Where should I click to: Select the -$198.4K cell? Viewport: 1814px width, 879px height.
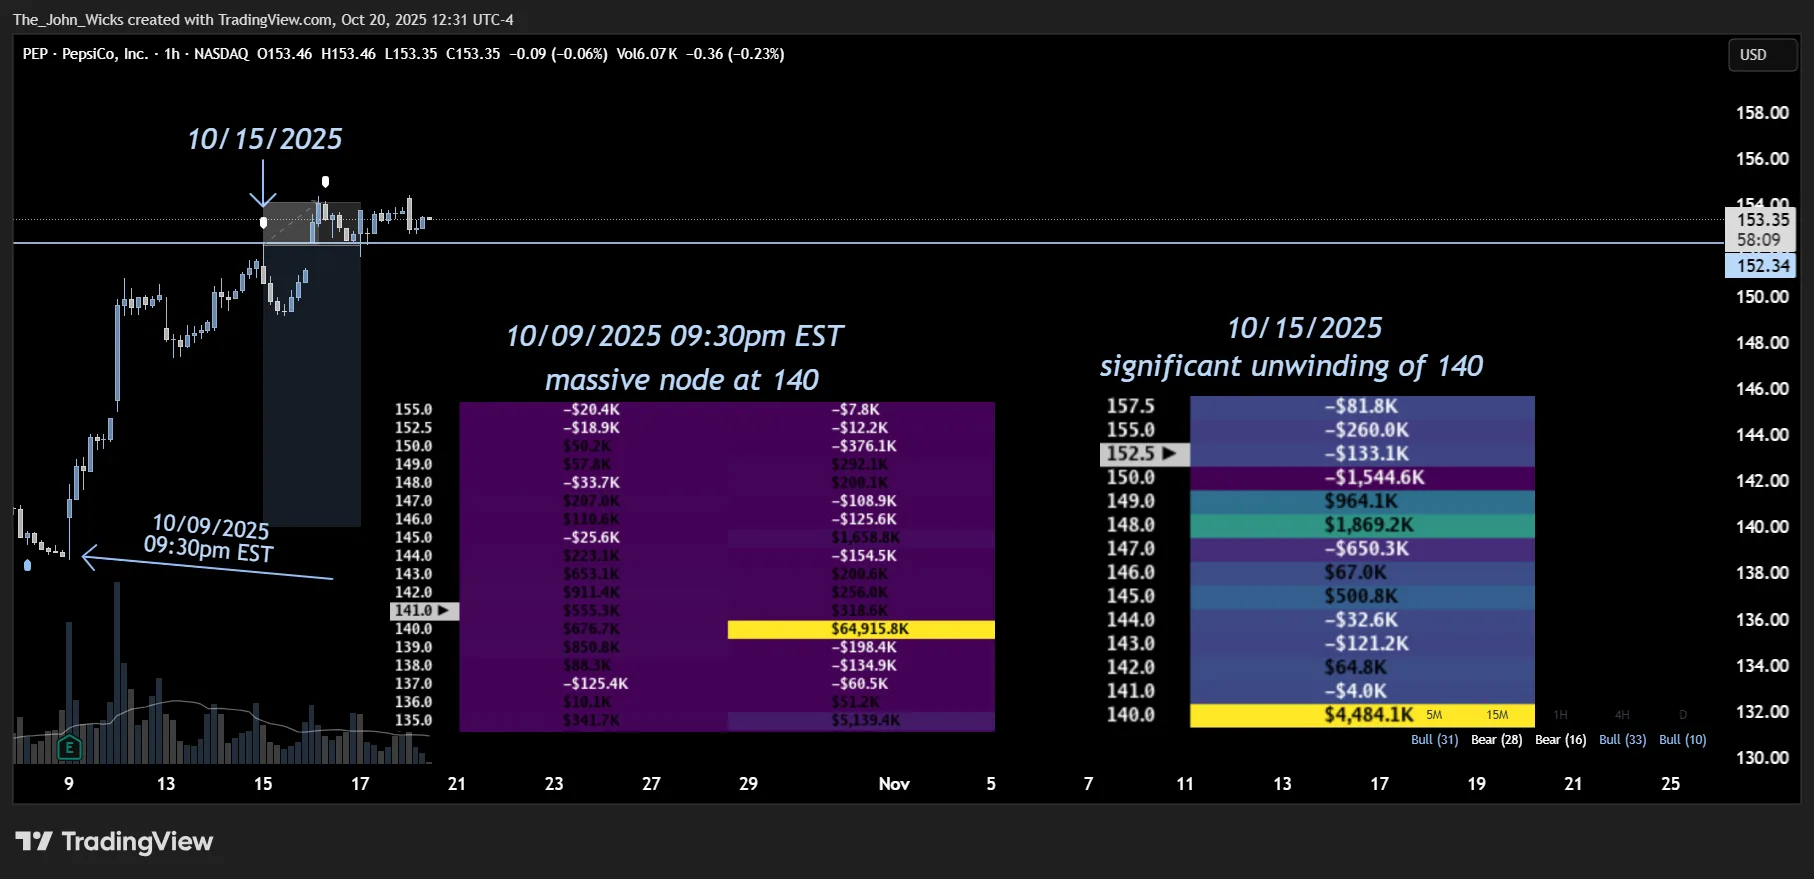[x=863, y=647]
